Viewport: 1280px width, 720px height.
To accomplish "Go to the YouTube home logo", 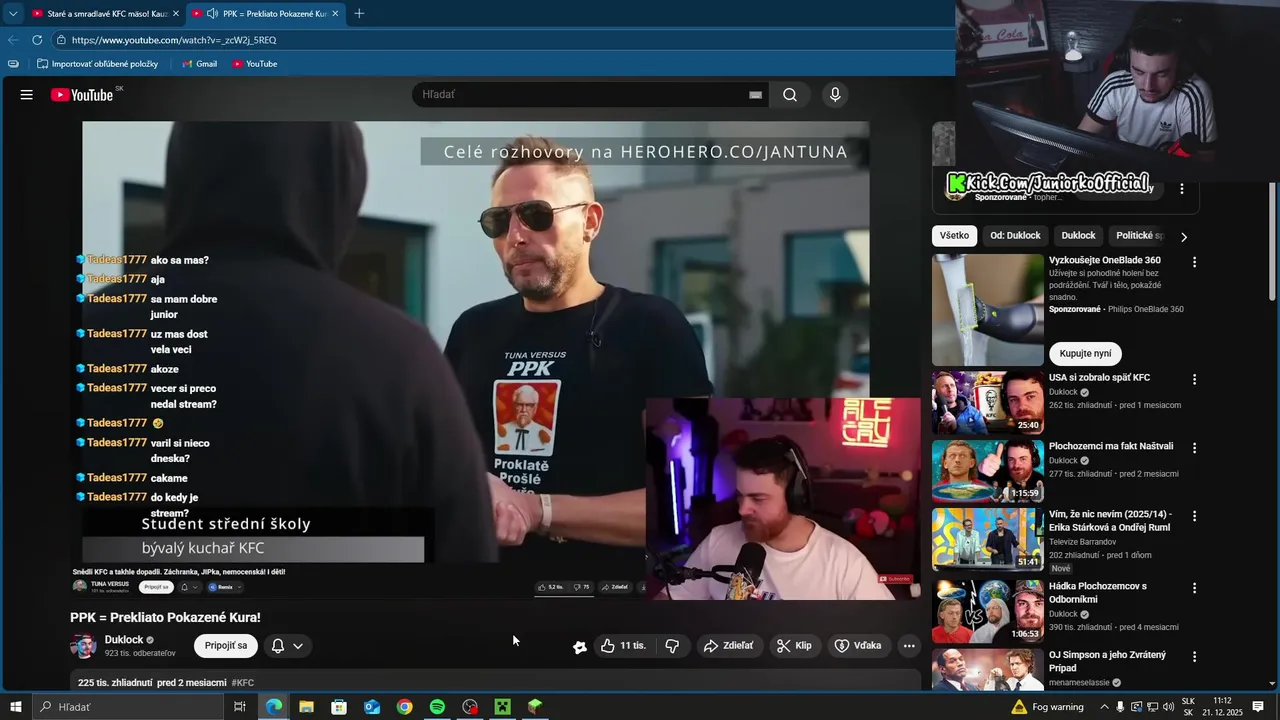I will pyautogui.click(x=83, y=95).
